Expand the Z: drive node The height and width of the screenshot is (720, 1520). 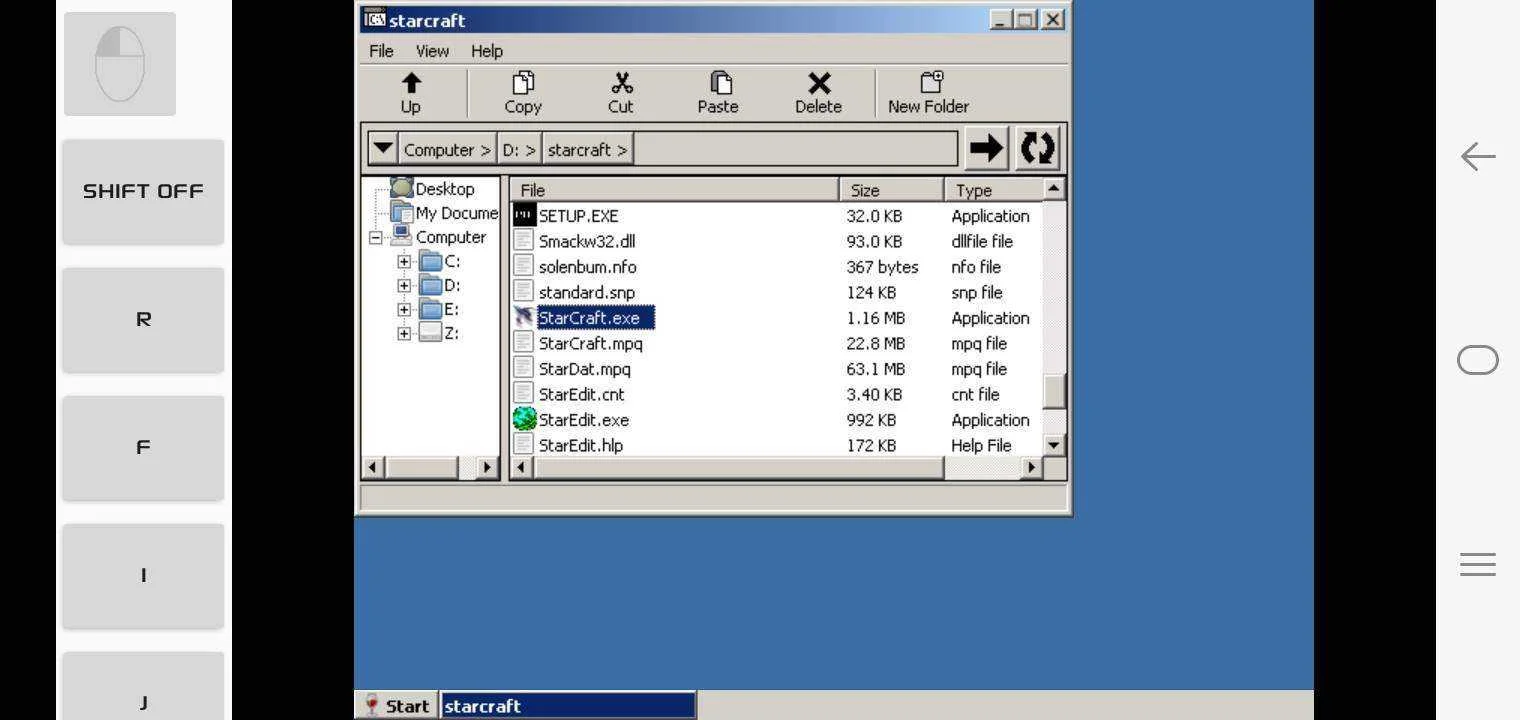(404, 333)
